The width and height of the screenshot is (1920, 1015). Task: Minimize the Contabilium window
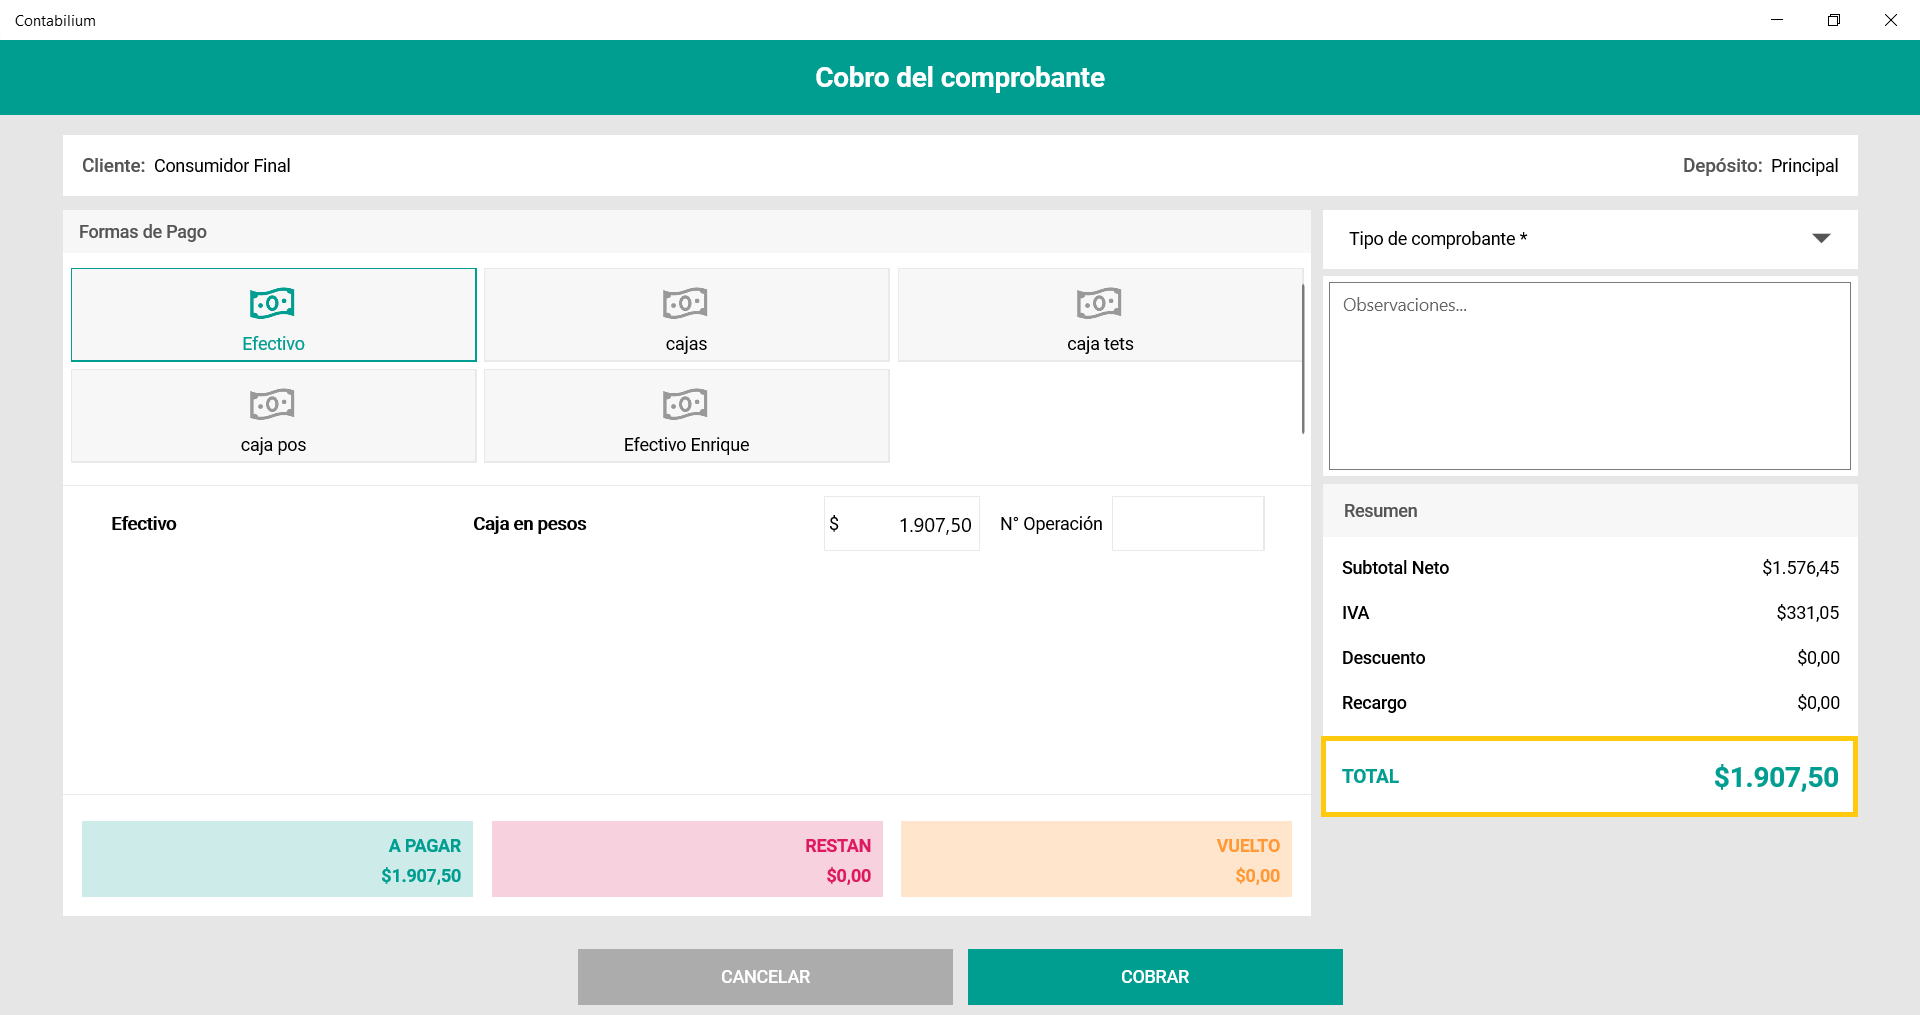pyautogui.click(x=1776, y=20)
